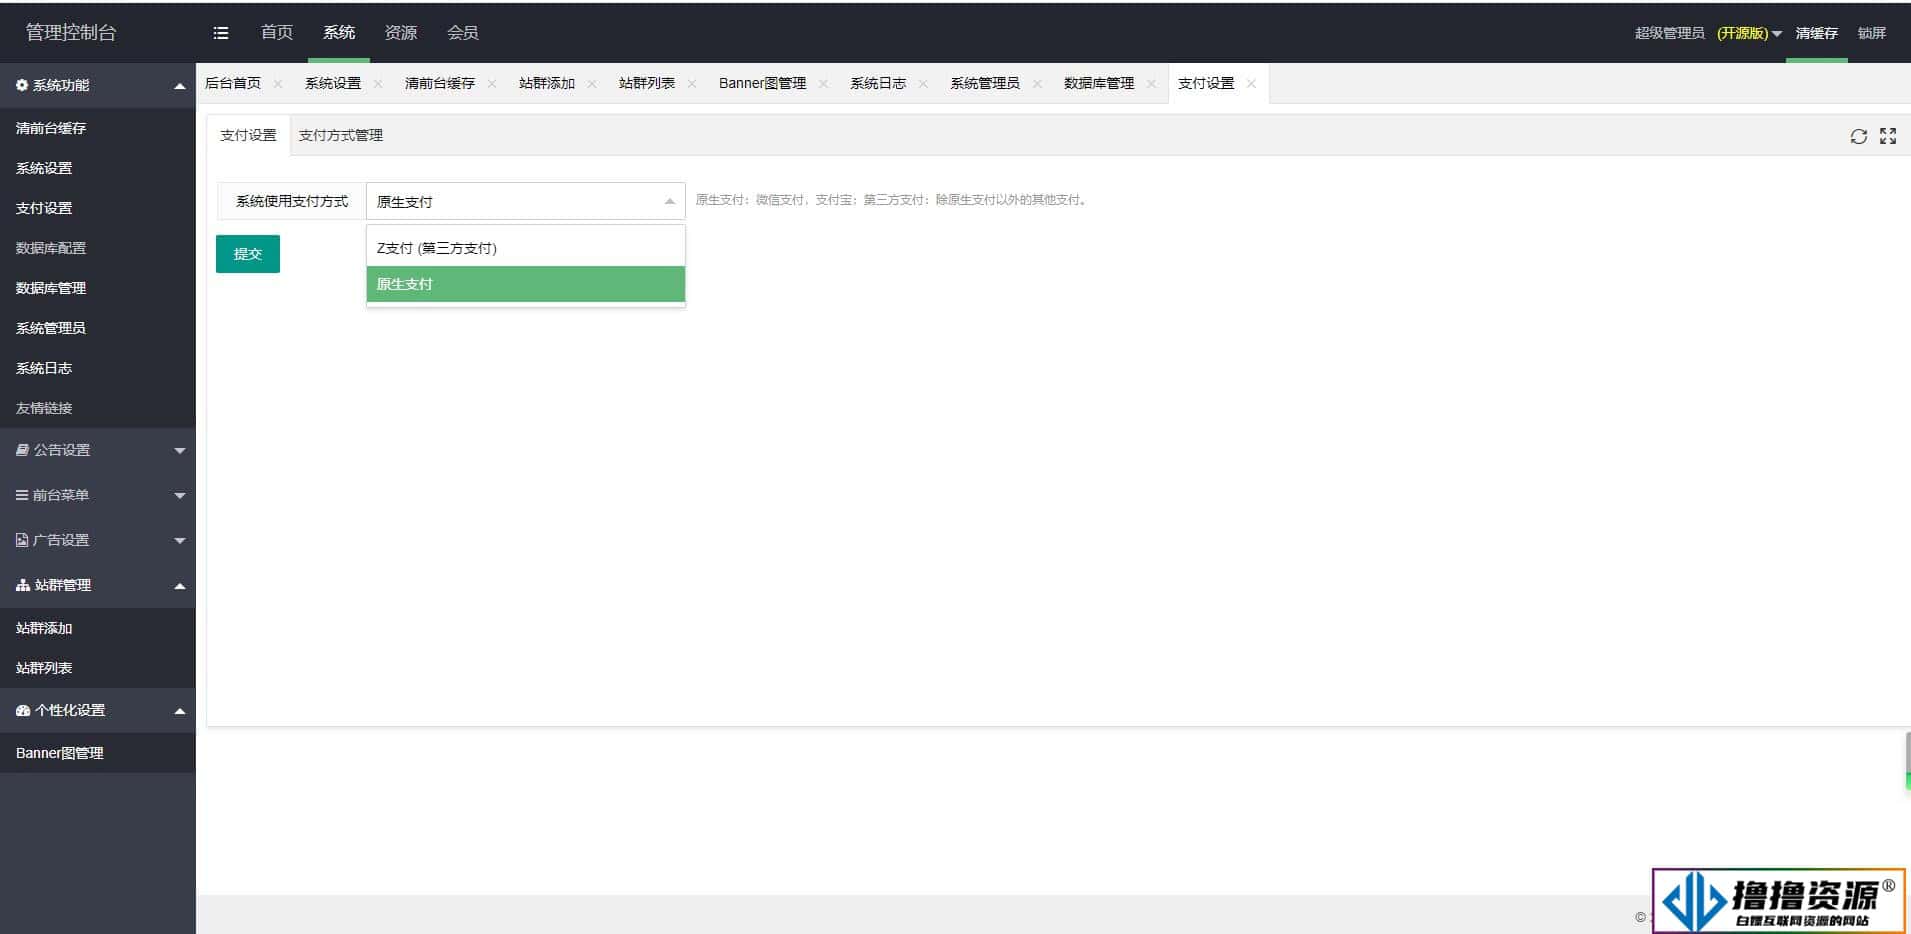Close the 系统设置 tab
1911x934 pixels.
point(378,84)
